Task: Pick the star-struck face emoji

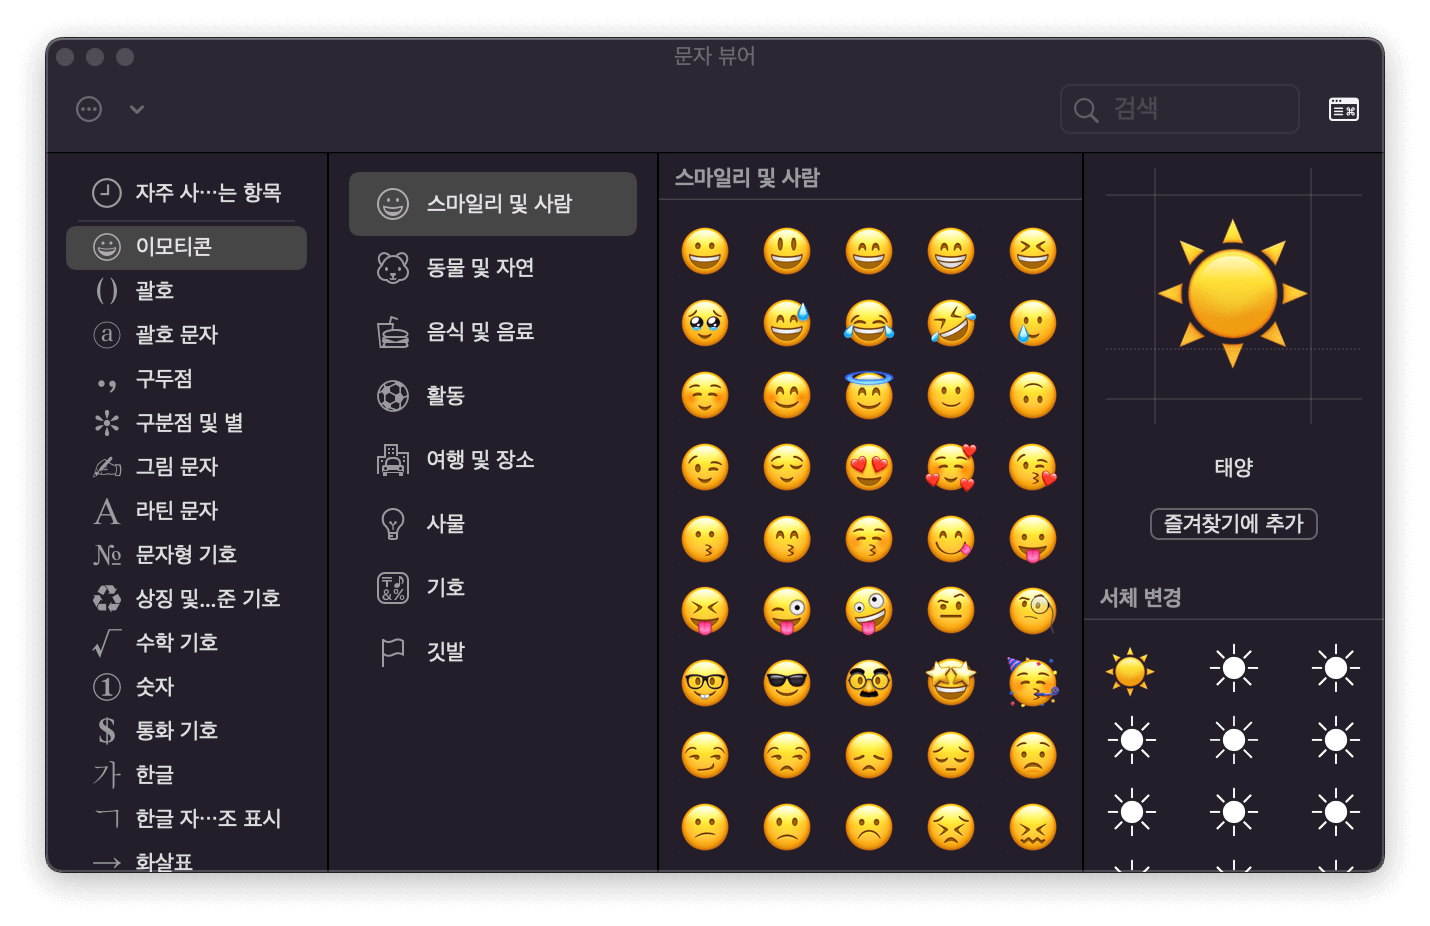Action: tap(951, 683)
